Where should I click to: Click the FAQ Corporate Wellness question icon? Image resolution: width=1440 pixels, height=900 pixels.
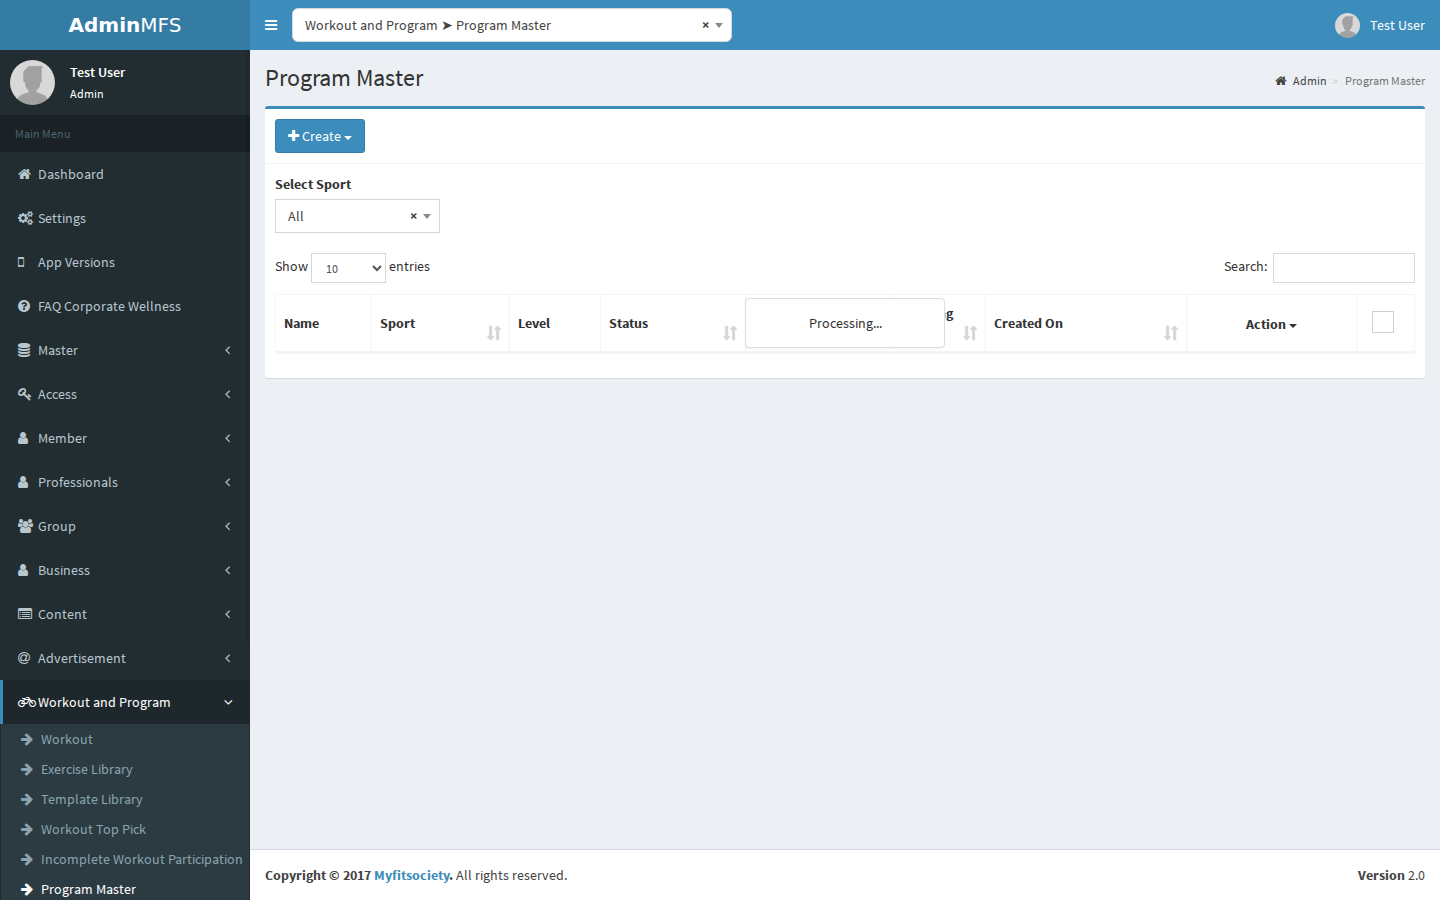pyautogui.click(x=24, y=306)
